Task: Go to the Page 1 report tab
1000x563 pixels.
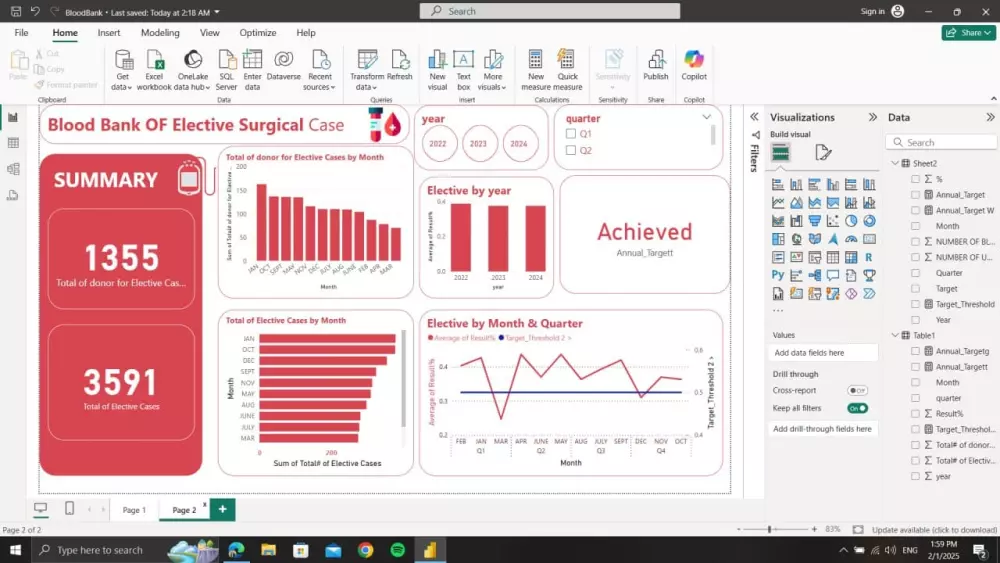Action: 134,510
